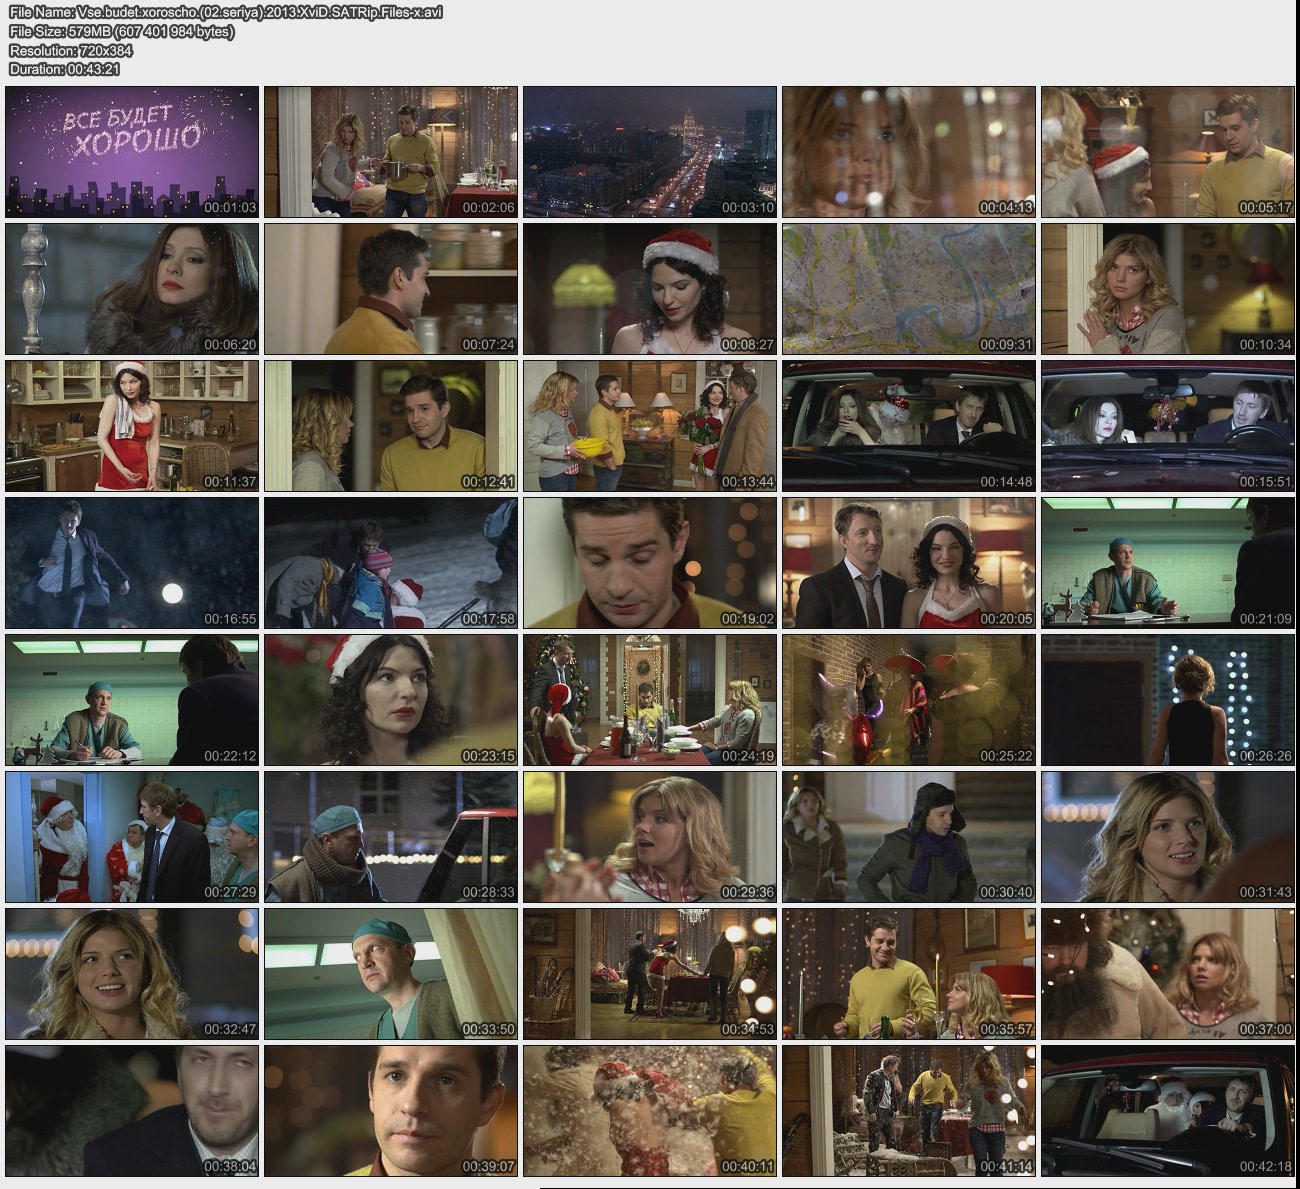The image size is (1300, 1189).
Task: Click the Duration 00:43:21 text
Action: pos(64,69)
